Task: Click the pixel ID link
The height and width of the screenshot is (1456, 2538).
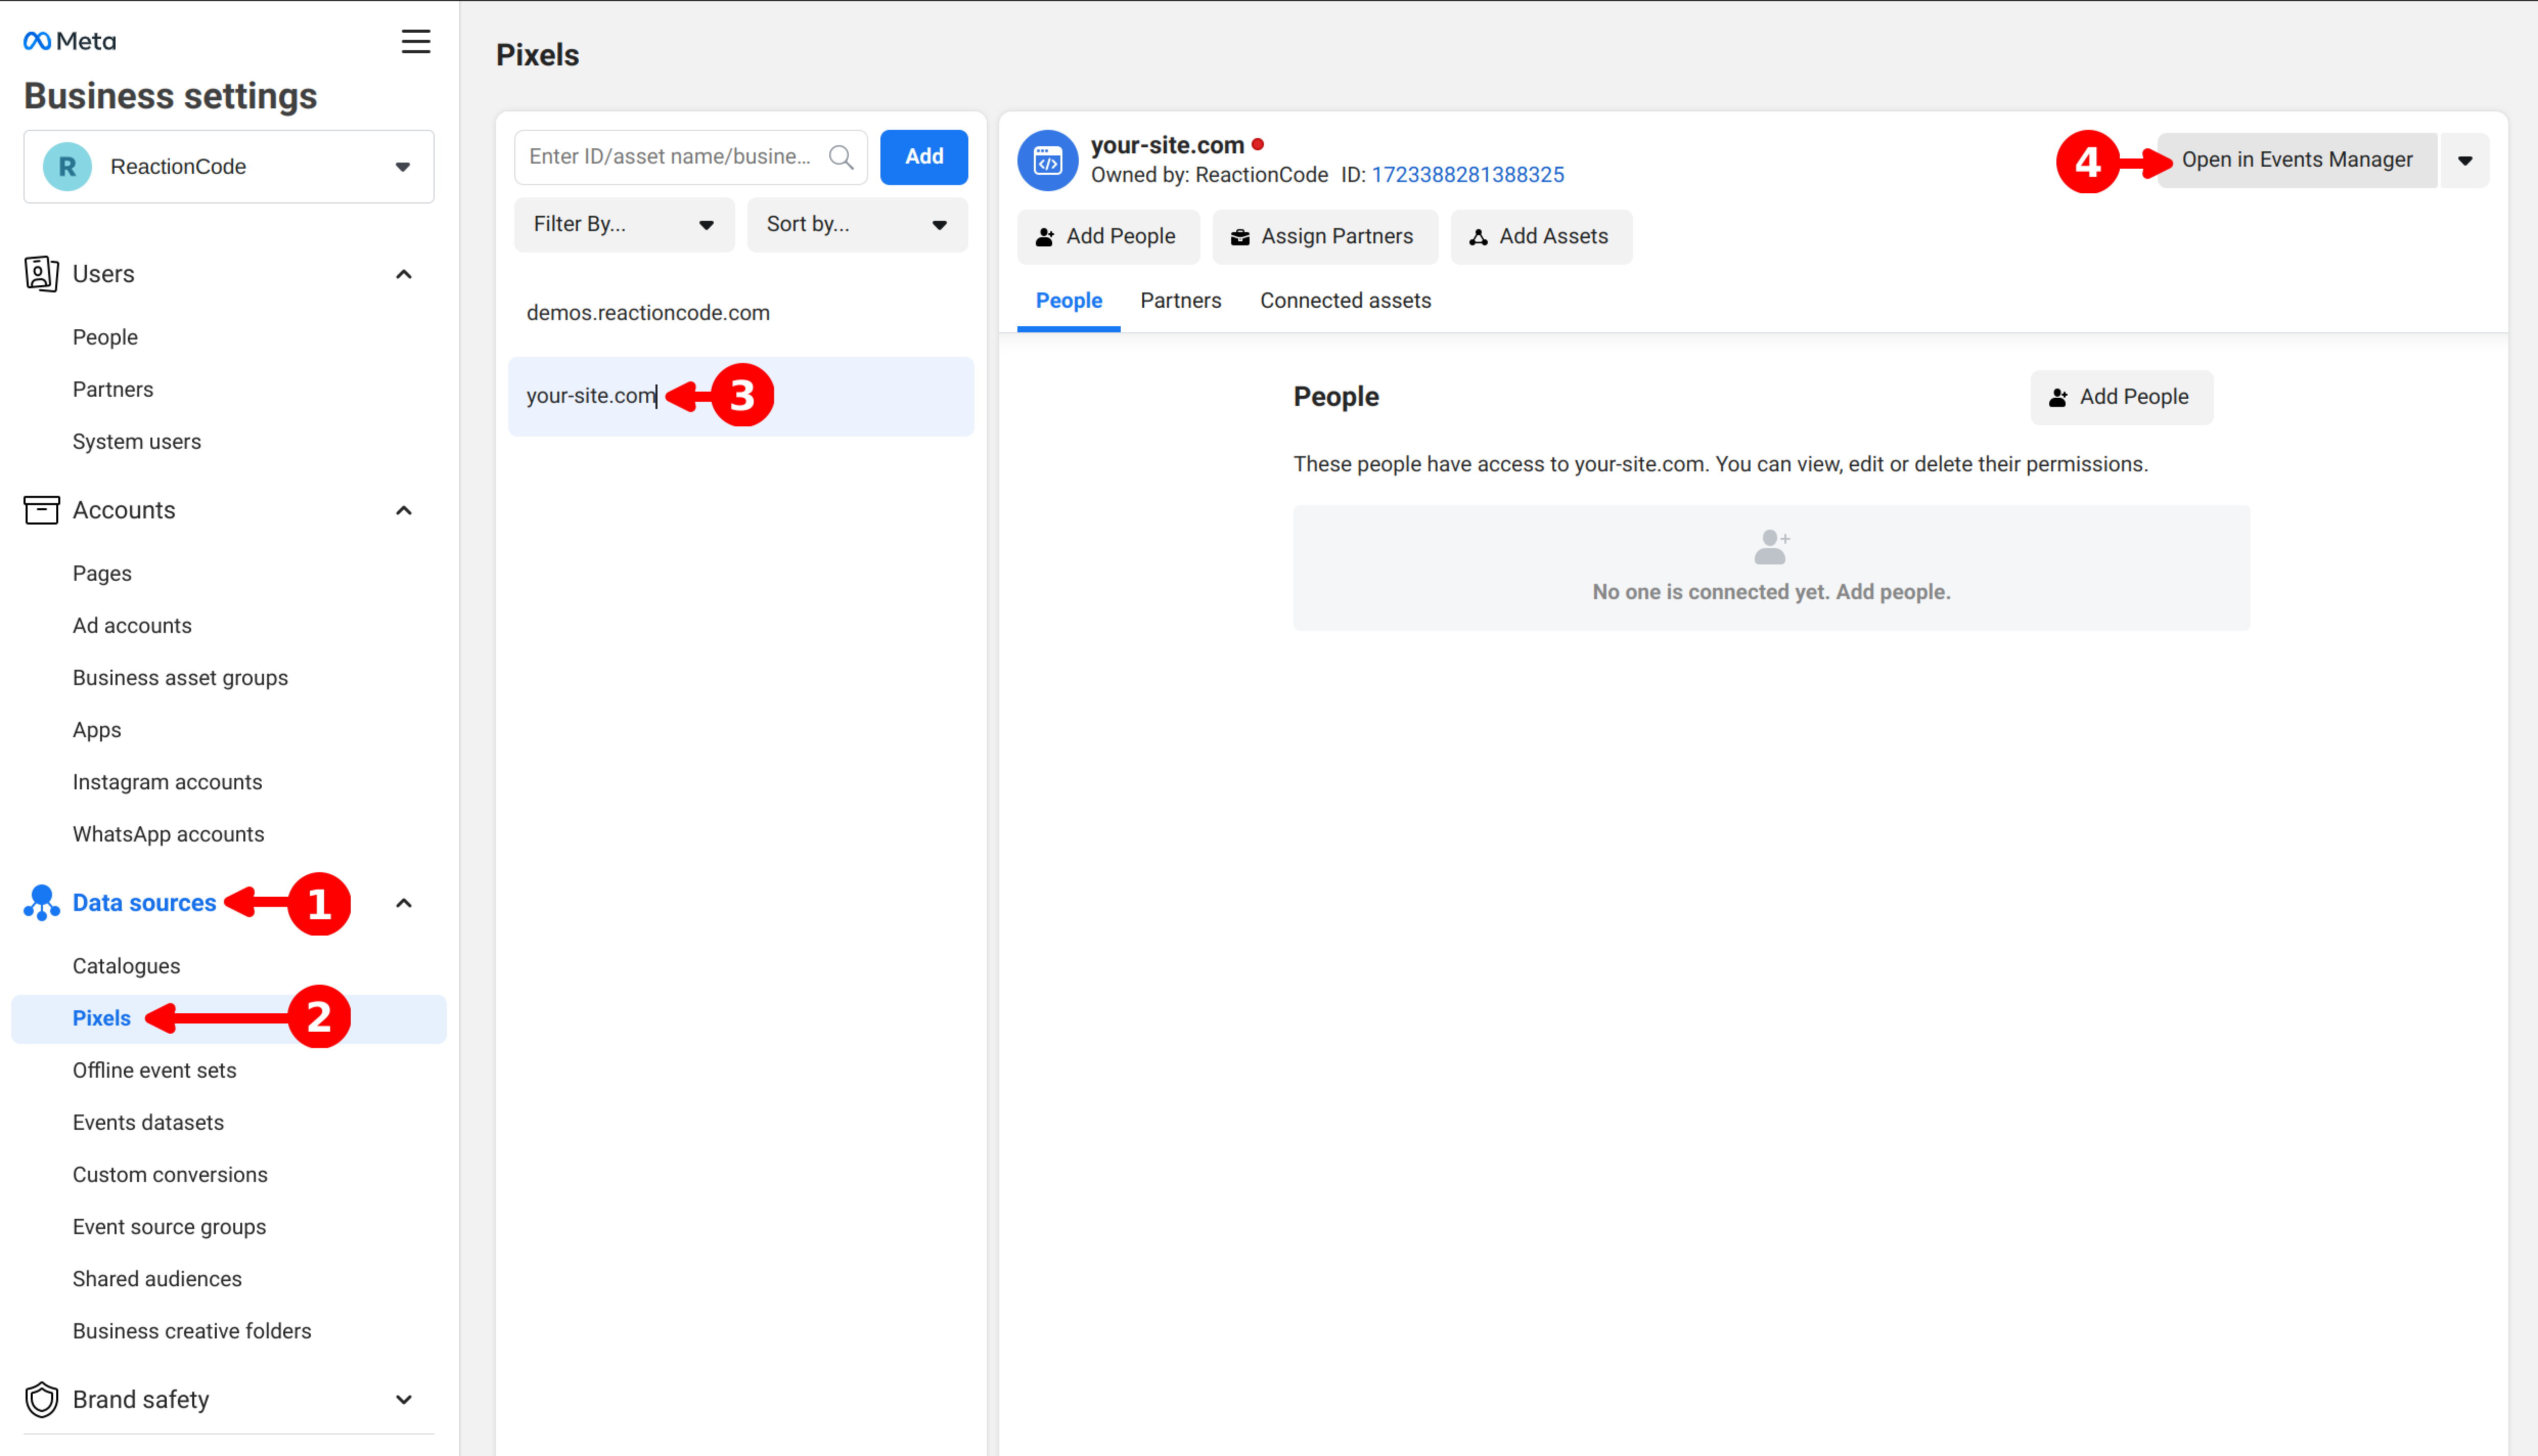Action: tap(1467, 175)
